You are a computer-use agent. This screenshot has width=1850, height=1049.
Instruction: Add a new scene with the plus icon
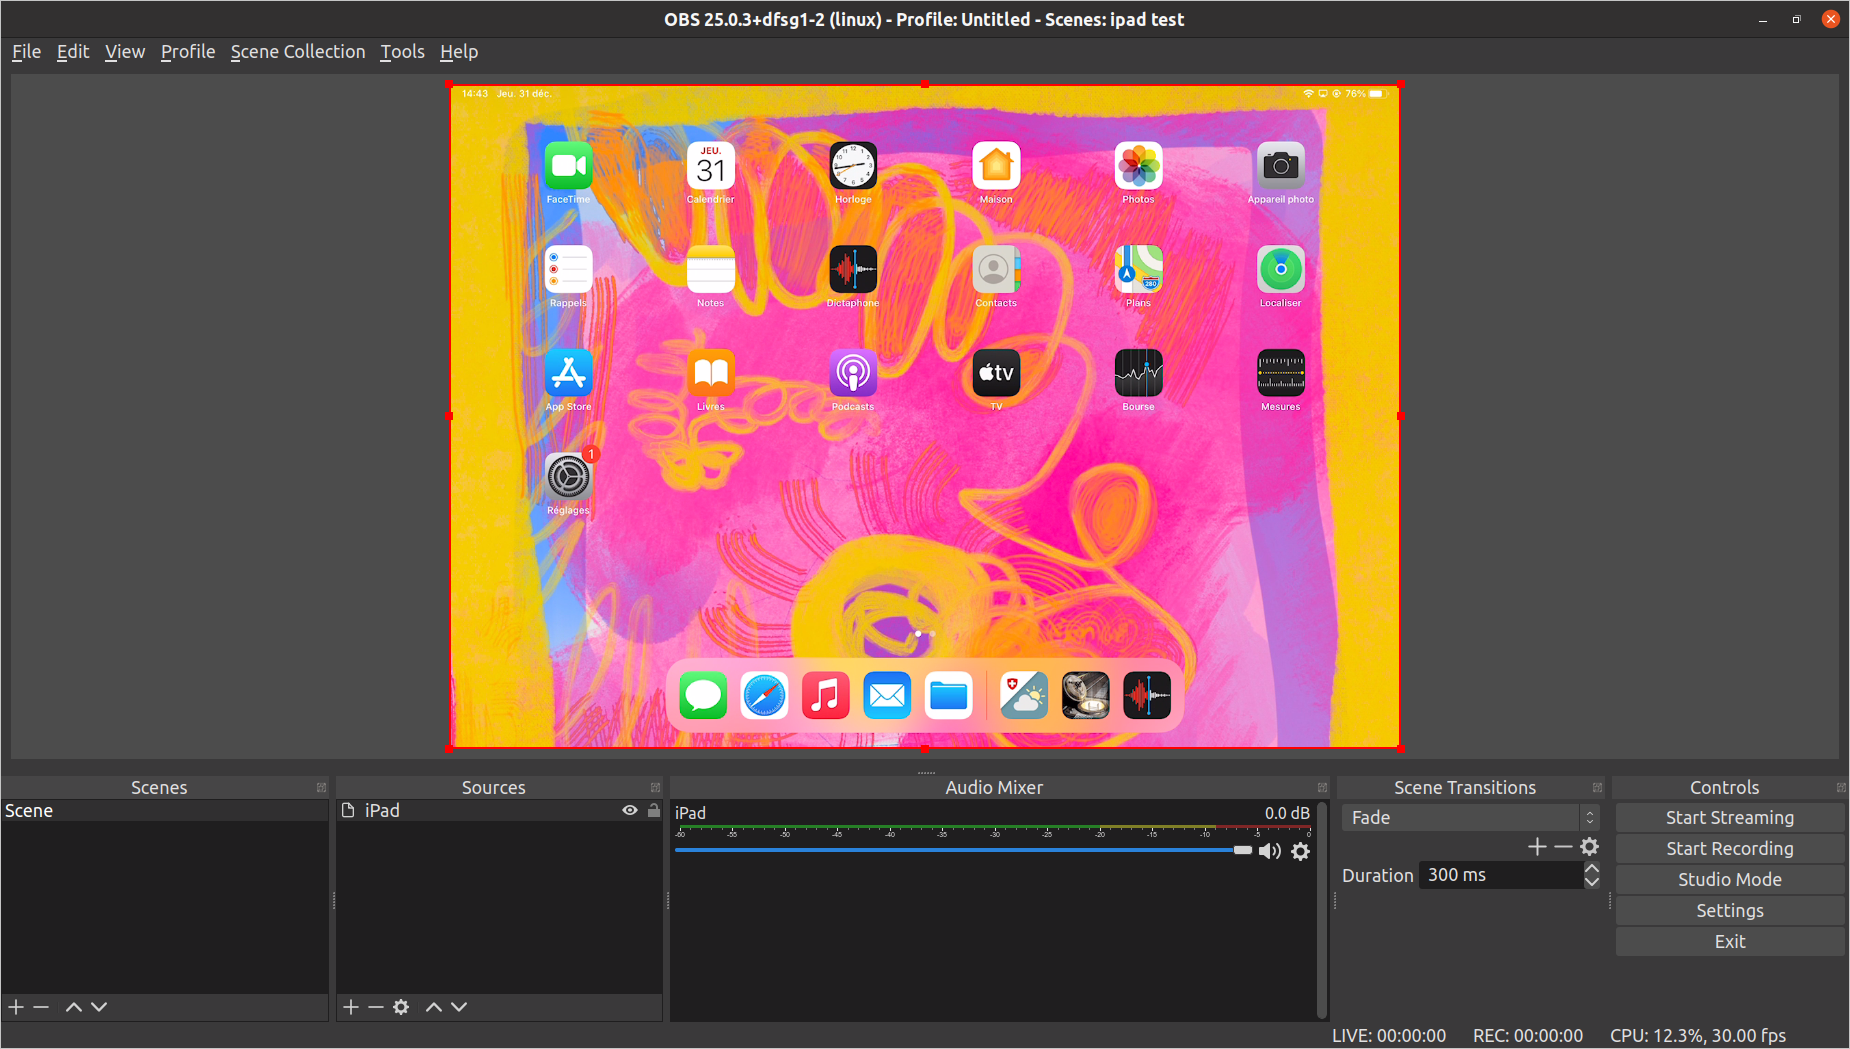click(16, 1007)
